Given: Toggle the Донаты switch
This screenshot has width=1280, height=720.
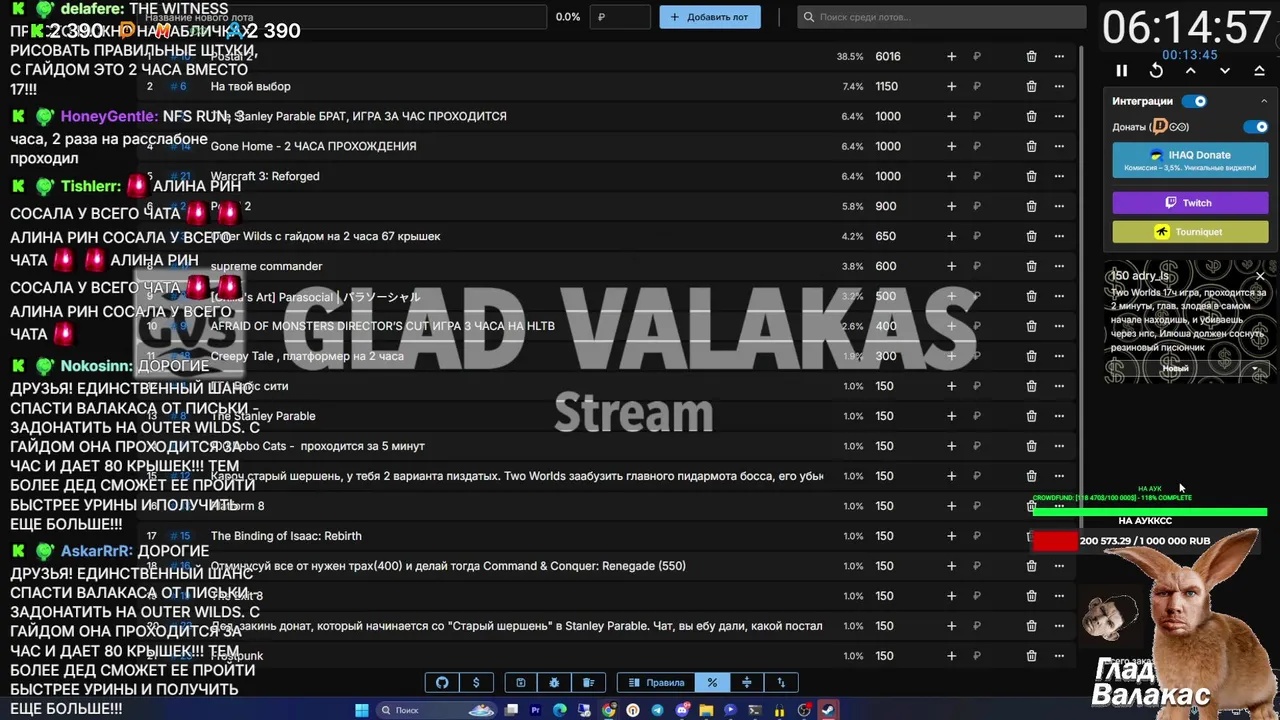Looking at the screenshot, I should coord(1255,127).
